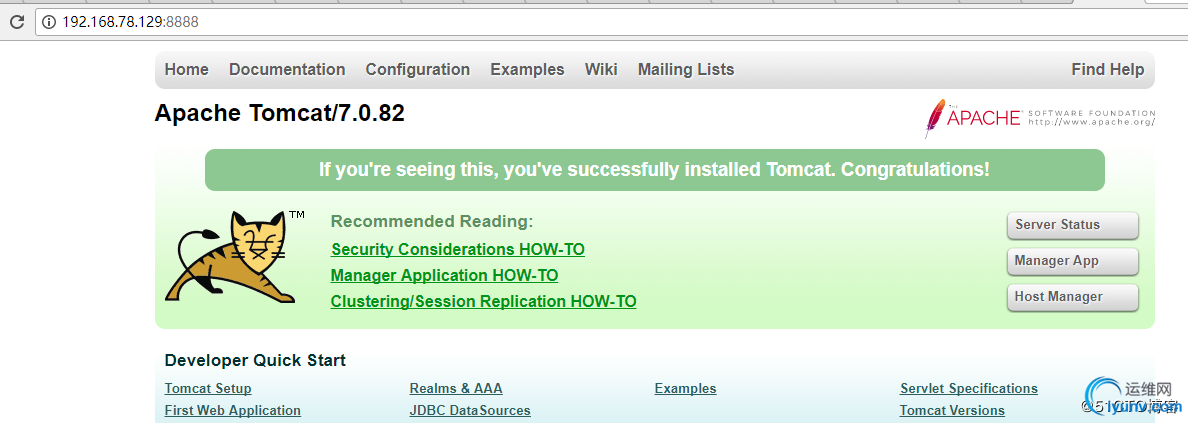Open the Examples item in top navigation
Screen dimensions: 1188x423
(527, 70)
